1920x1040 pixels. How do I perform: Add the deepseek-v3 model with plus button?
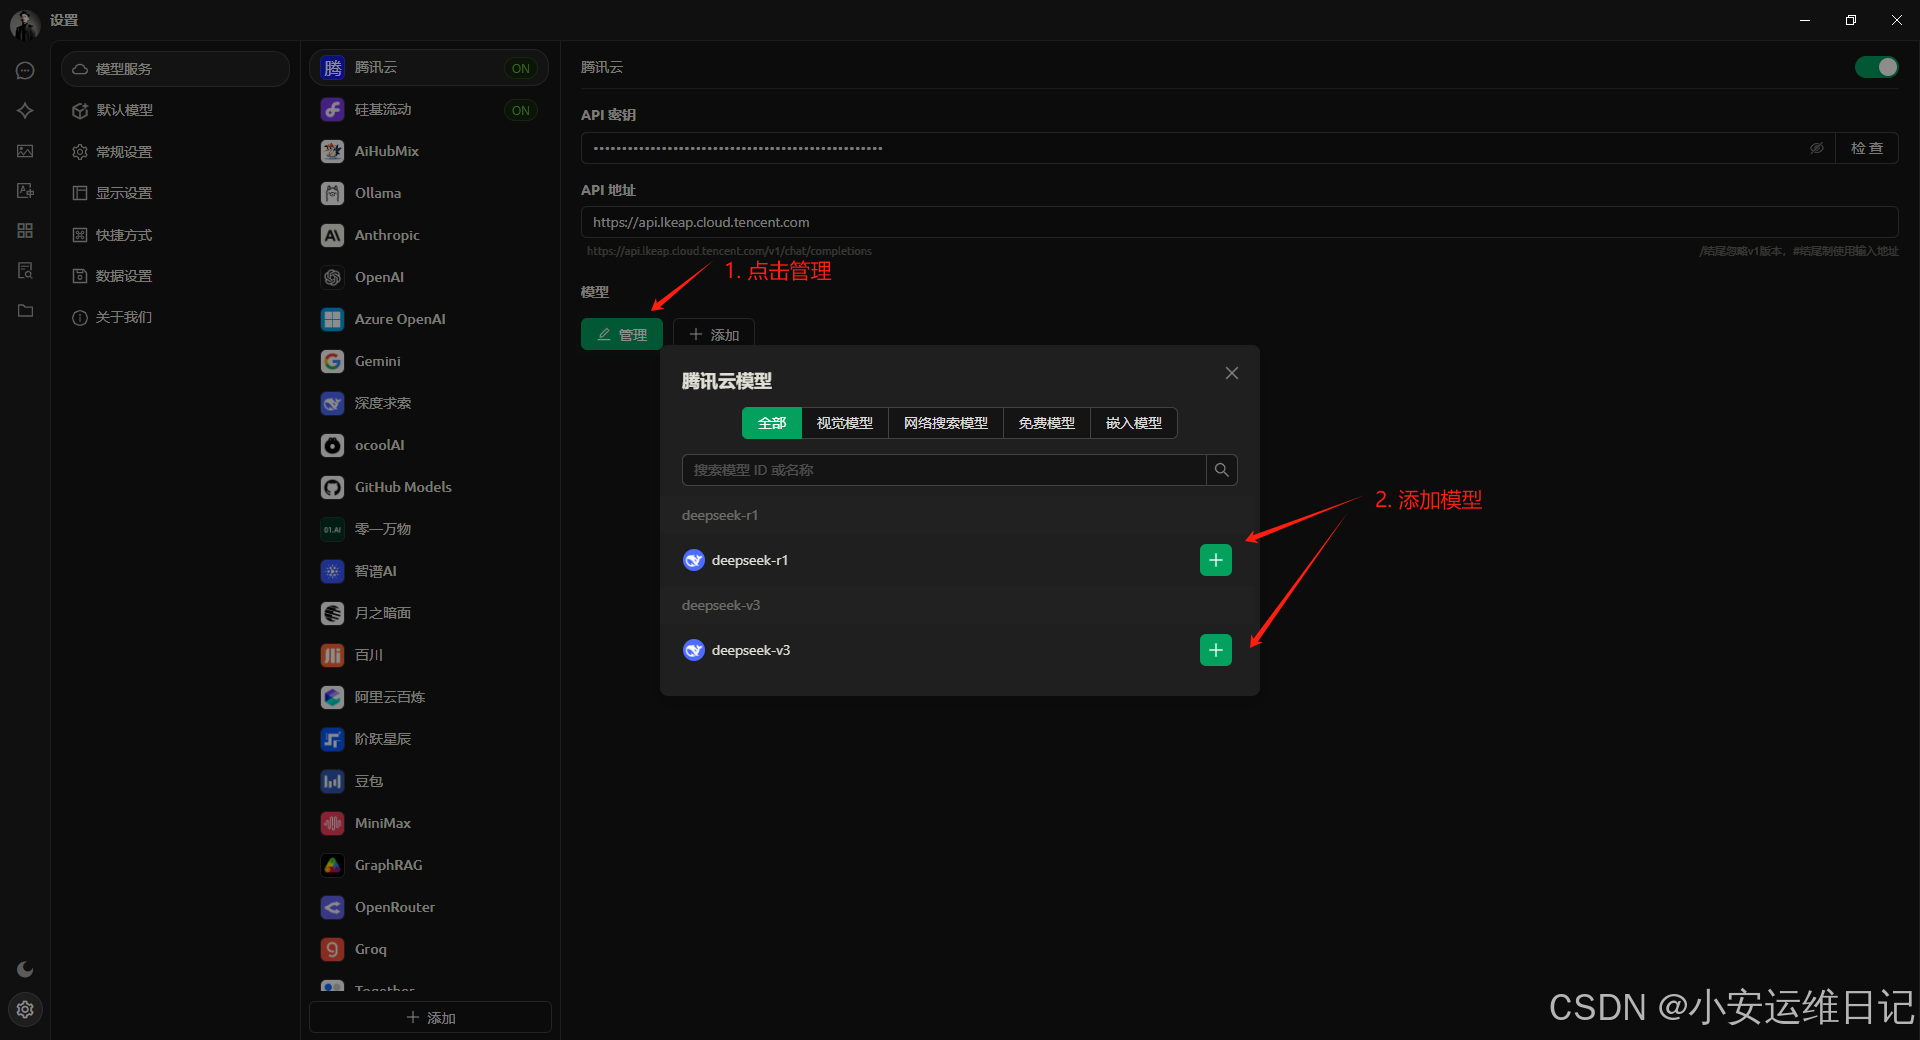[x=1216, y=650]
